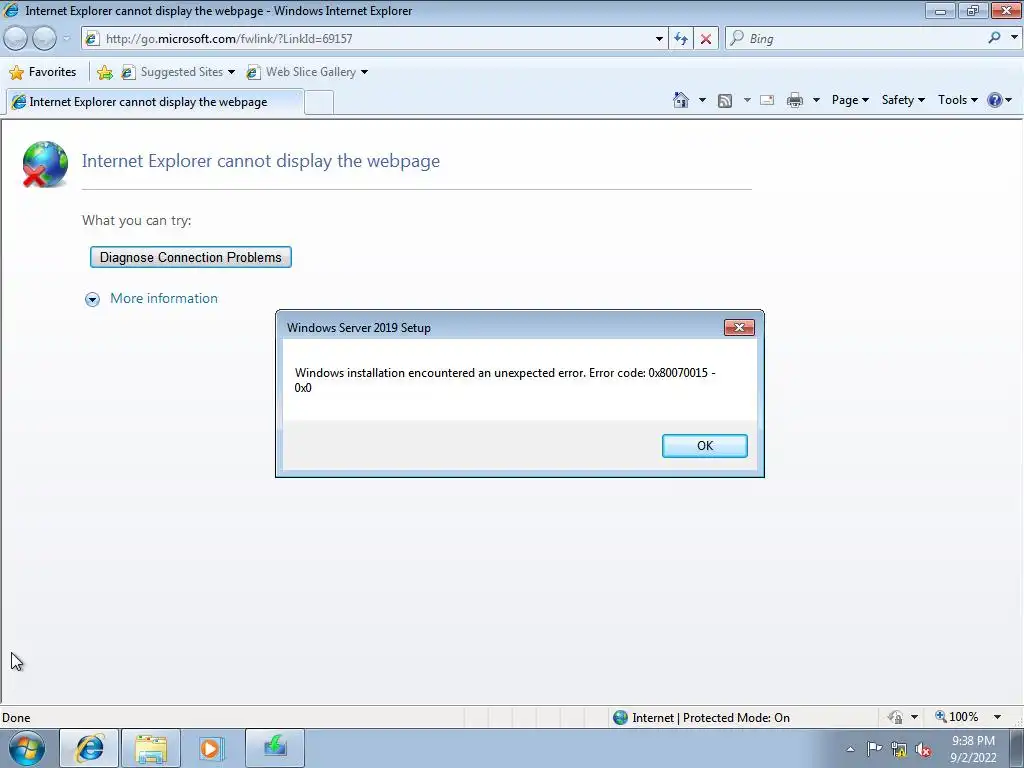Expand the More information section arrow
Viewport: 1024px width, 768px height.
pos(92,299)
